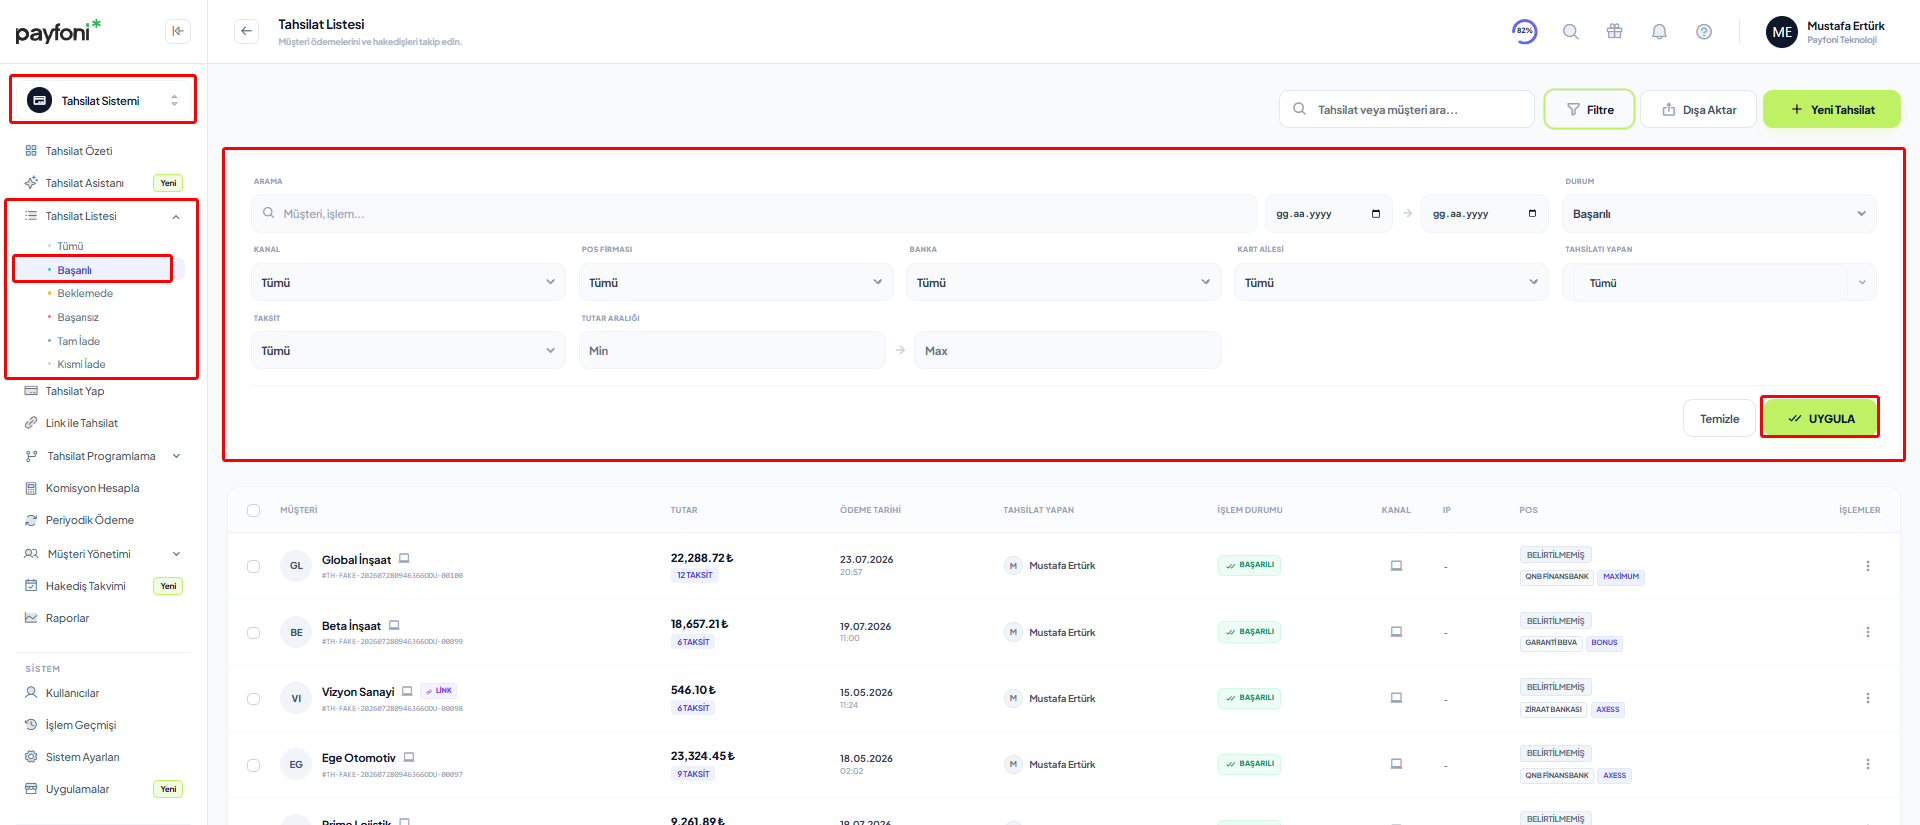This screenshot has width=1920, height=825.
Task: Open Beklemede sub-item under Tahsilat Listesi
Action: 85,294
